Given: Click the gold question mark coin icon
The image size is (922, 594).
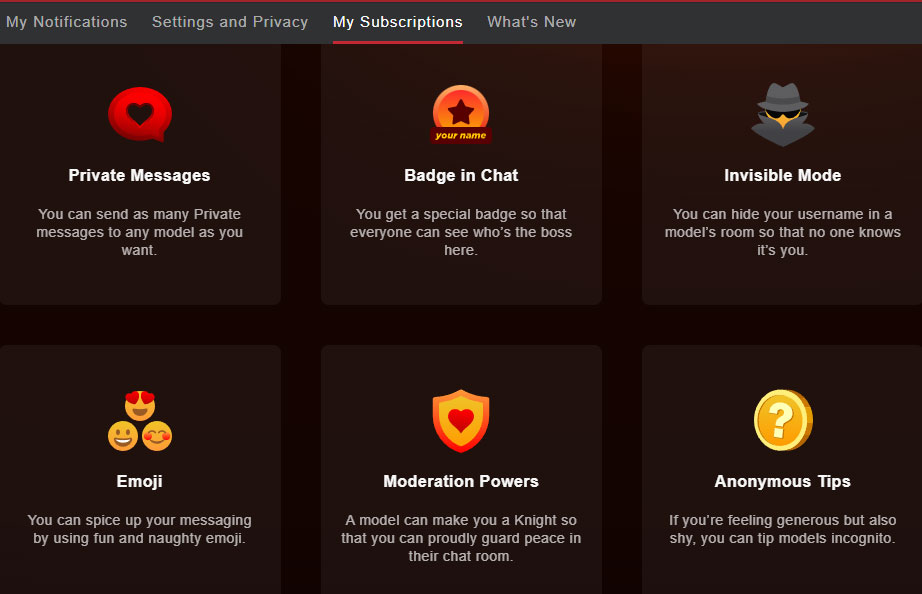Looking at the screenshot, I should coord(782,421).
